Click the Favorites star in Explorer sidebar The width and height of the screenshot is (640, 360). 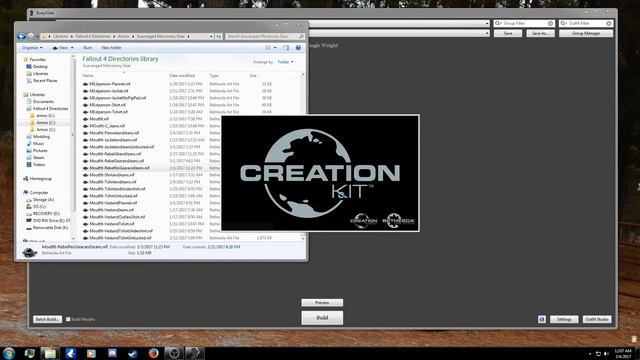25,60
